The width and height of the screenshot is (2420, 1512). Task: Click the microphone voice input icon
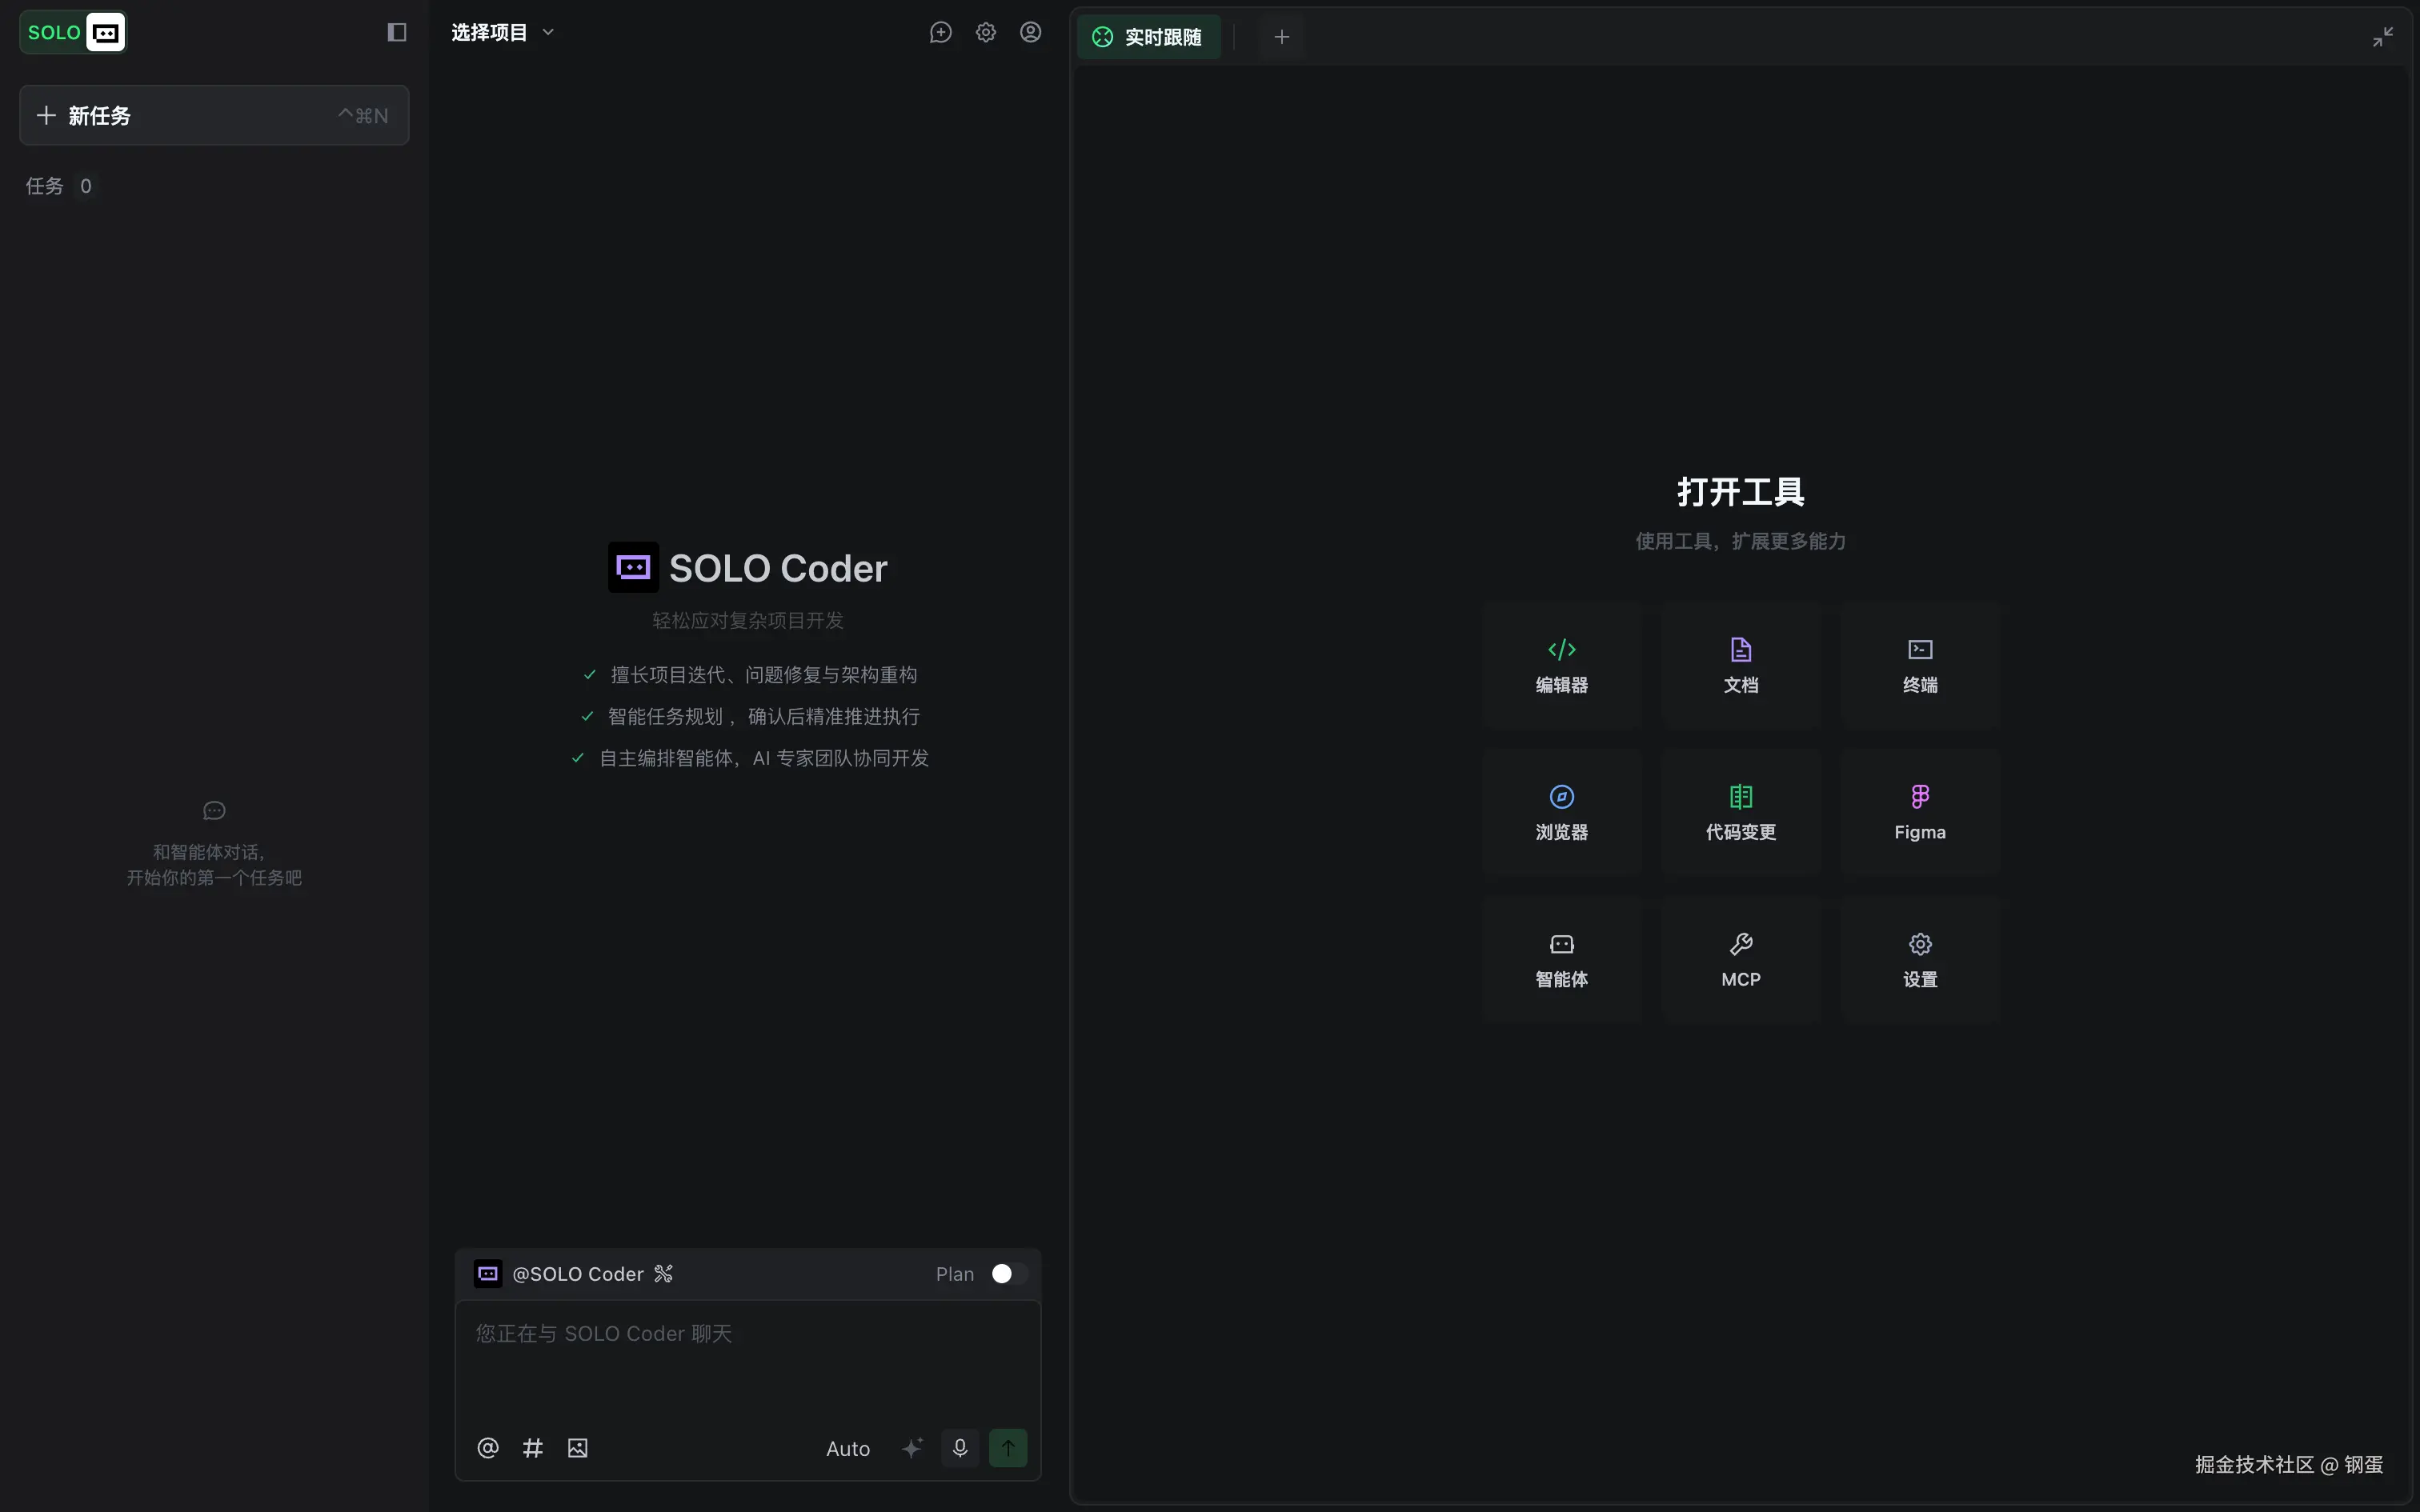point(960,1448)
